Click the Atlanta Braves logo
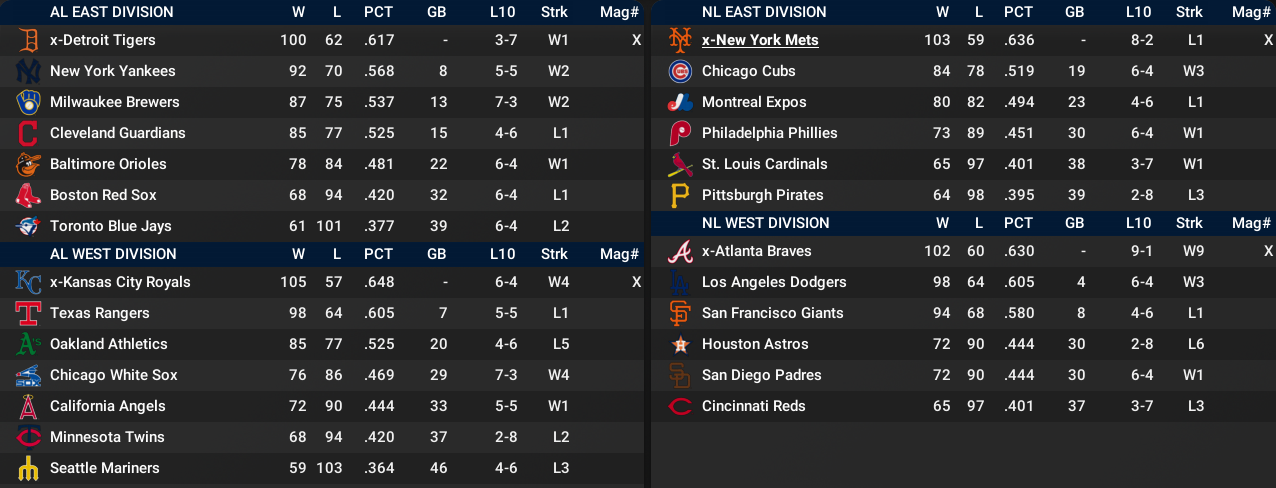The image size is (1276, 488). pyautogui.click(x=680, y=252)
